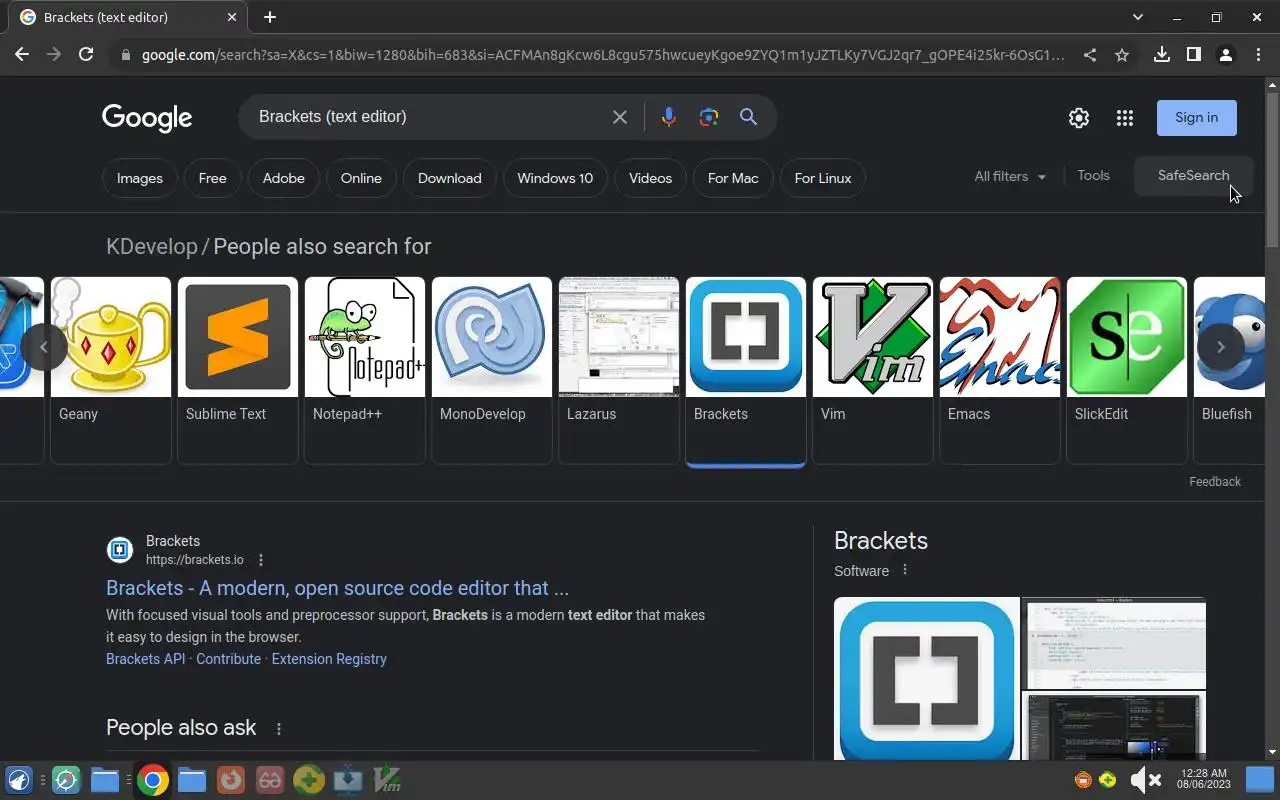Go back in browser history
This screenshot has width=1280, height=800.
(22, 55)
